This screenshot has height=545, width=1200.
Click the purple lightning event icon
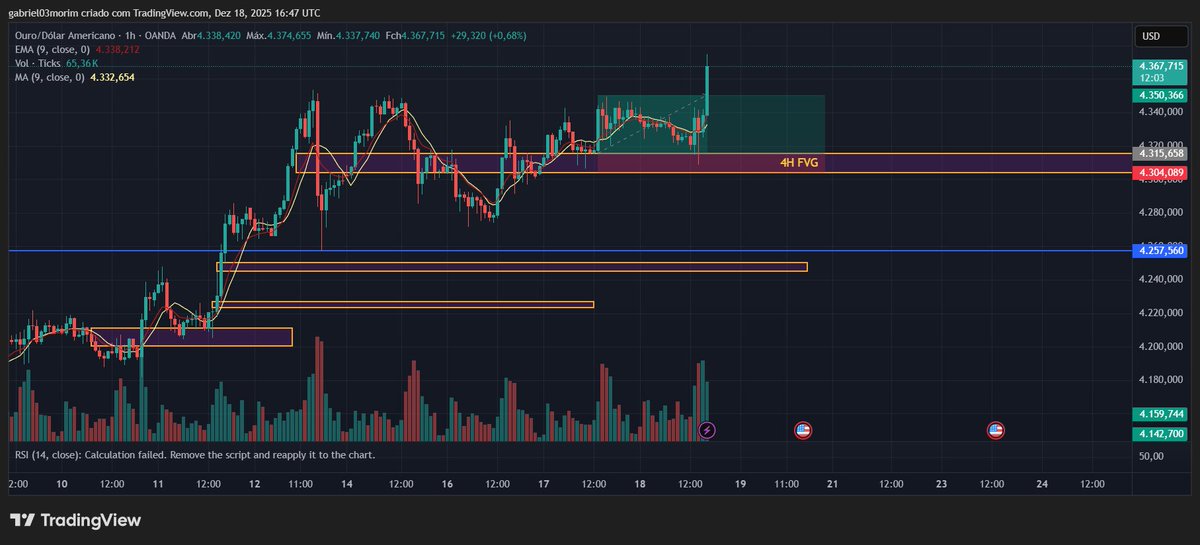click(707, 430)
